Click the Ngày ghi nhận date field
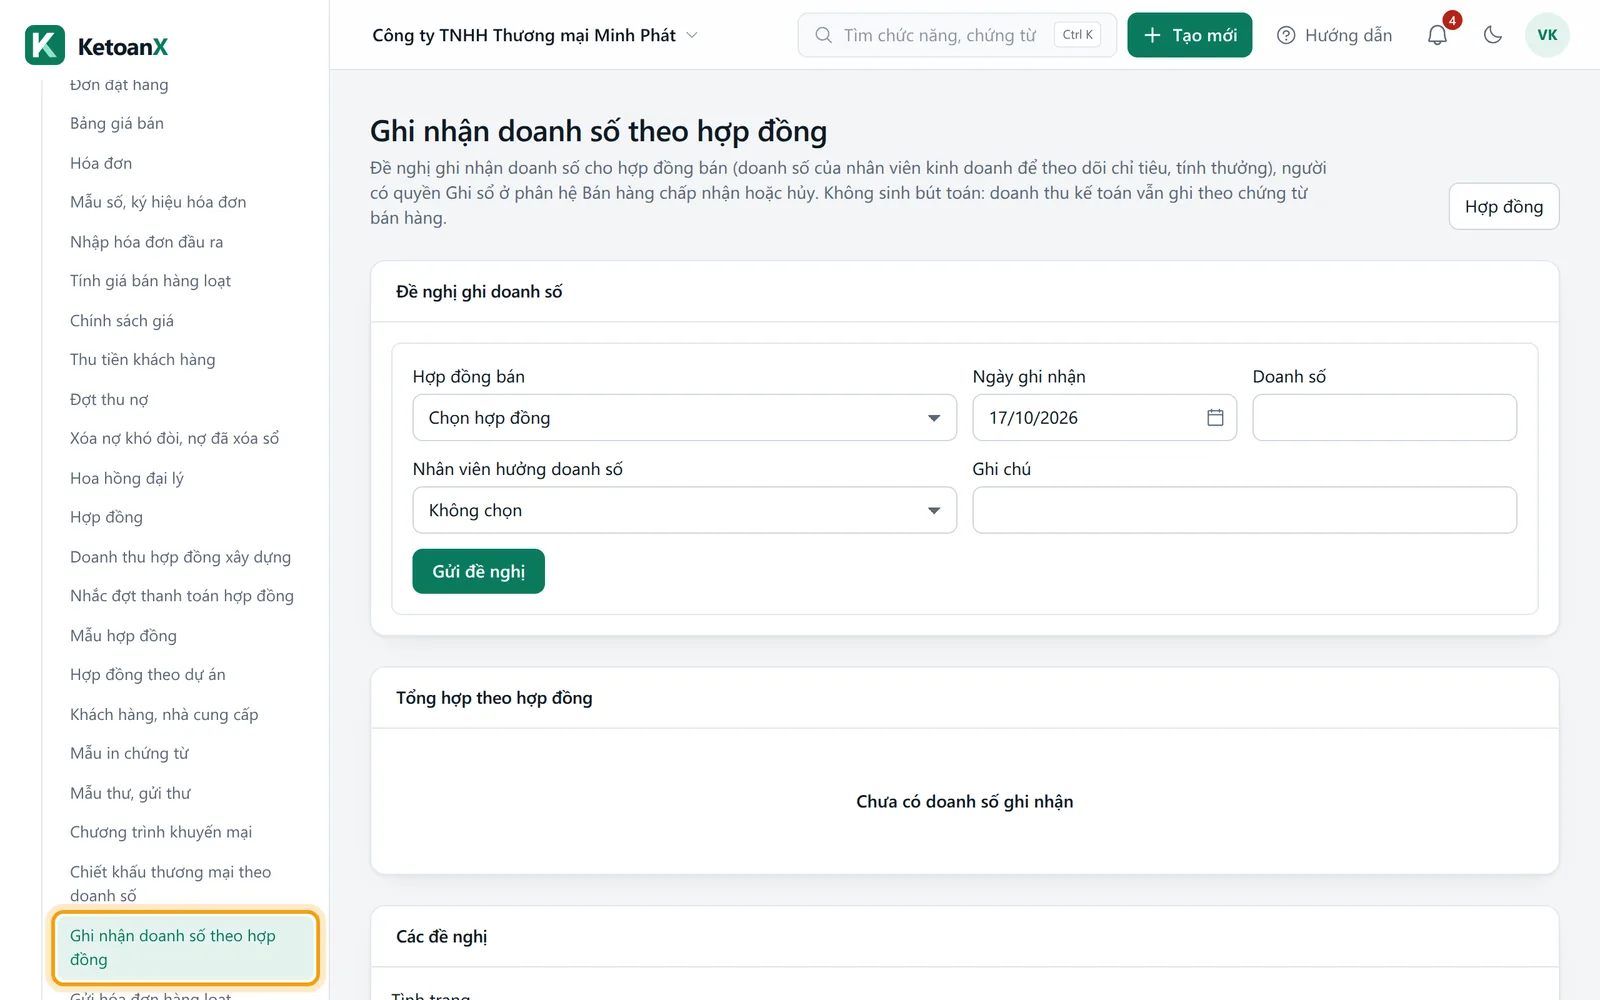The width and height of the screenshot is (1600, 1000). [1105, 418]
